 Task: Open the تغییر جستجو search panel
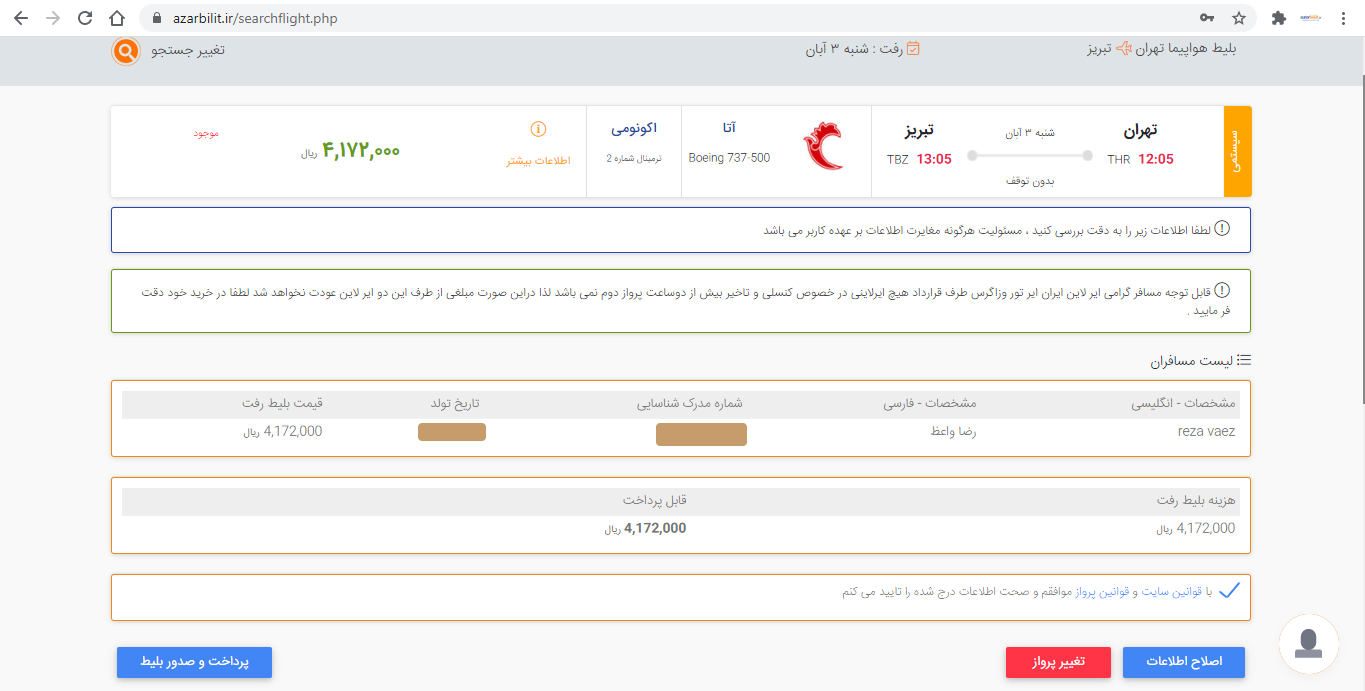pyautogui.click(x=188, y=51)
